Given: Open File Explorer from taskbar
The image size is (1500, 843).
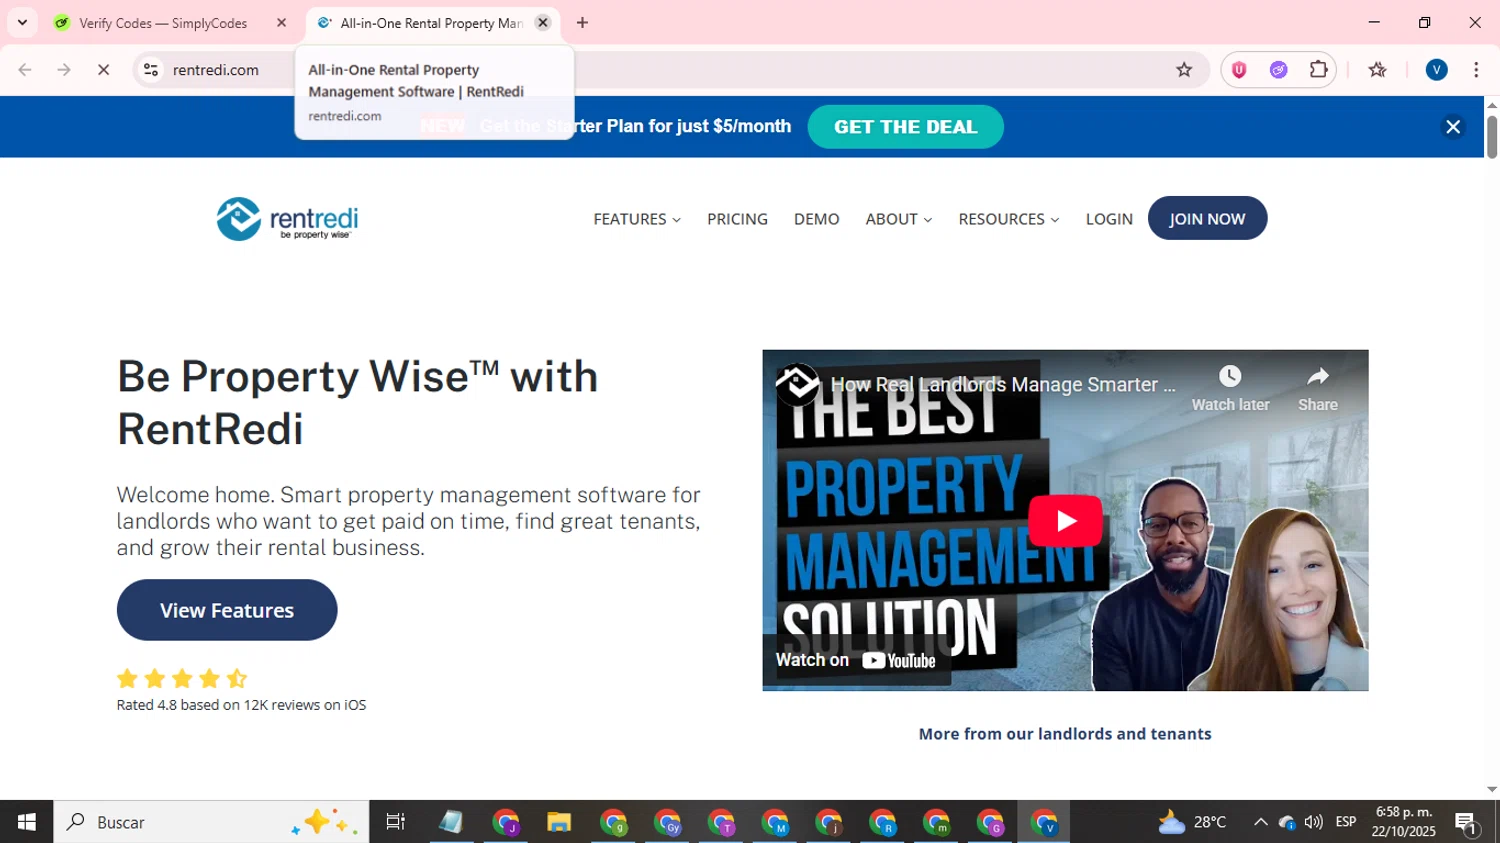Looking at the screenshot, I should point(559,822).
